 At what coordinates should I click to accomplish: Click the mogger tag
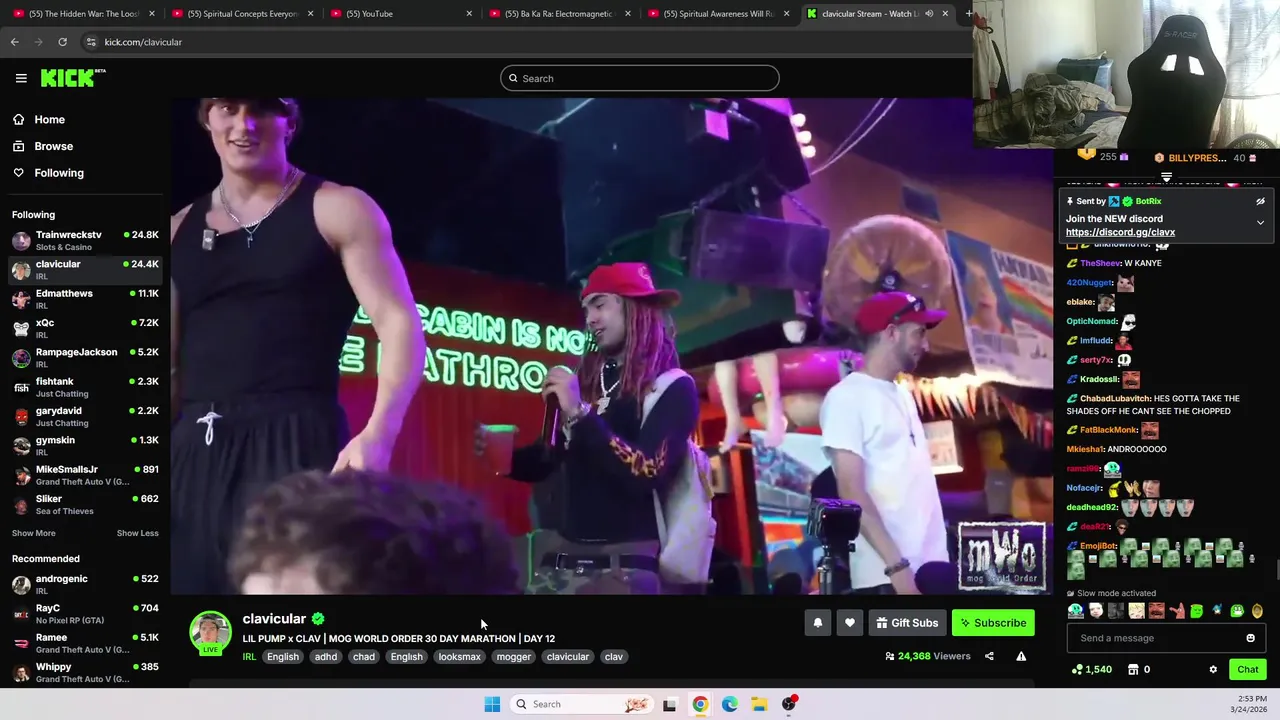[x=514, y=657]
